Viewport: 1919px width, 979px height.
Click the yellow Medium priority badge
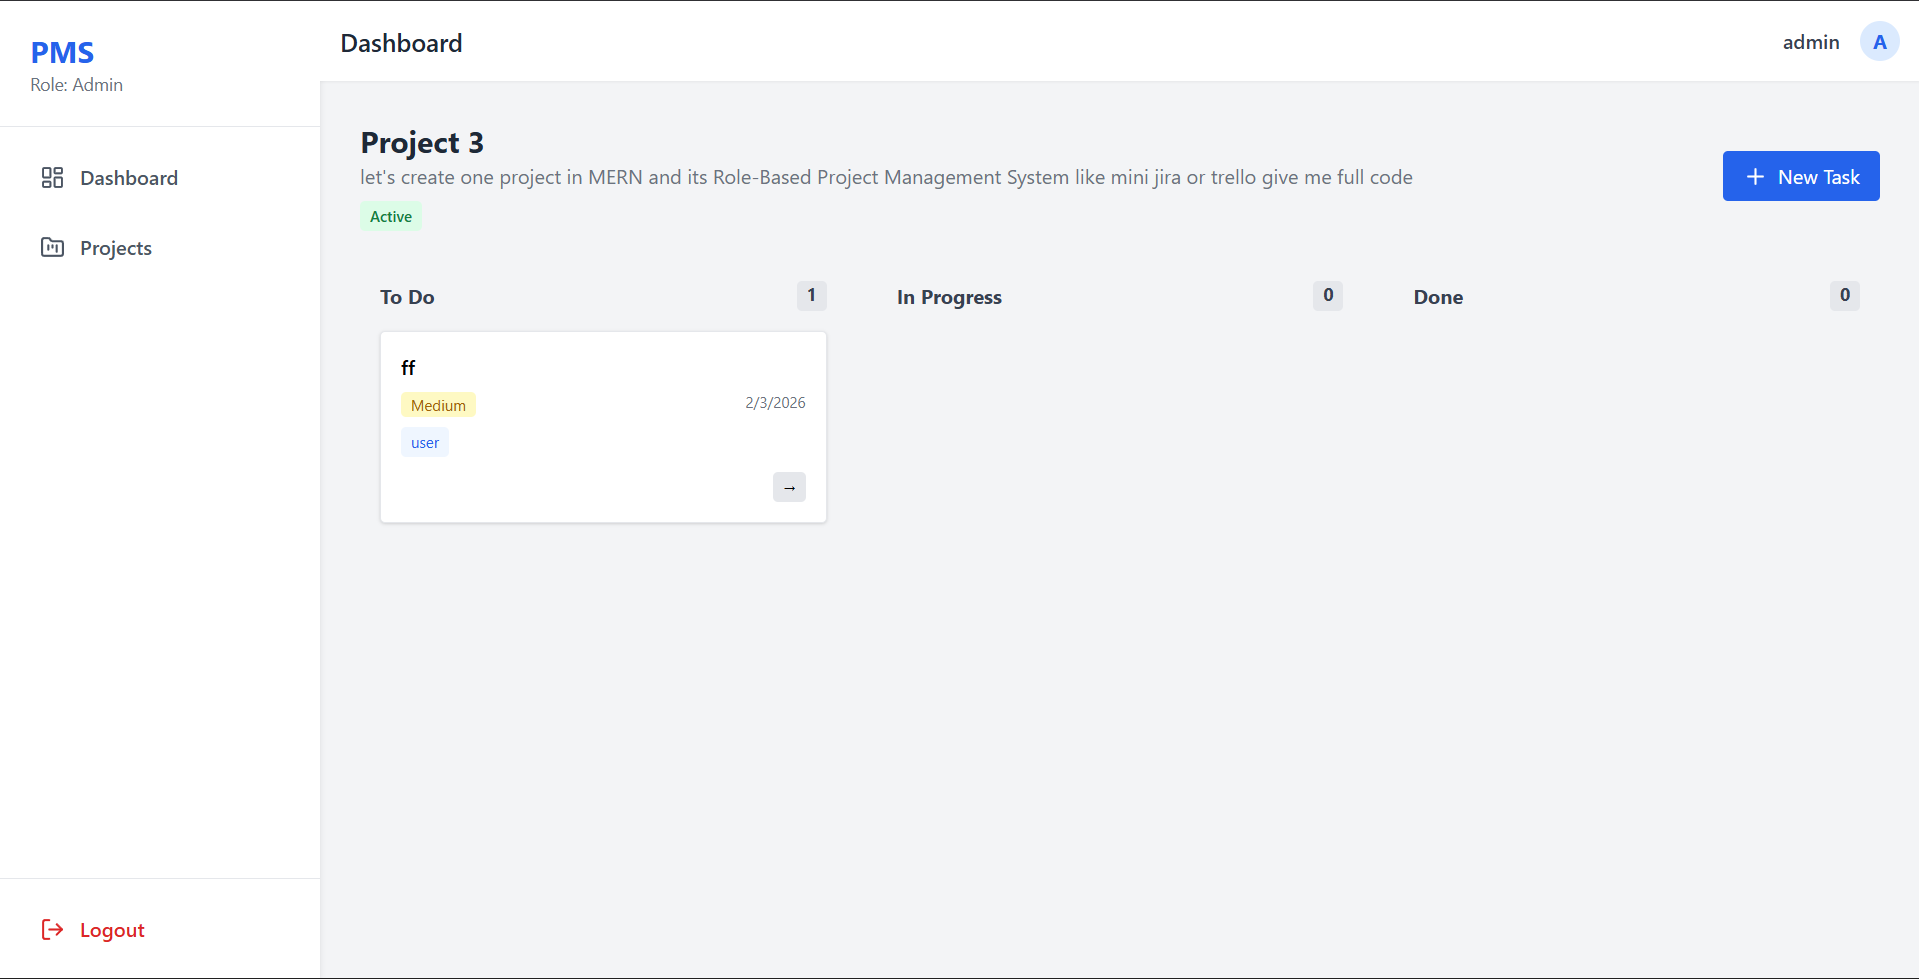pyautogui.click(x=438, y=405)
